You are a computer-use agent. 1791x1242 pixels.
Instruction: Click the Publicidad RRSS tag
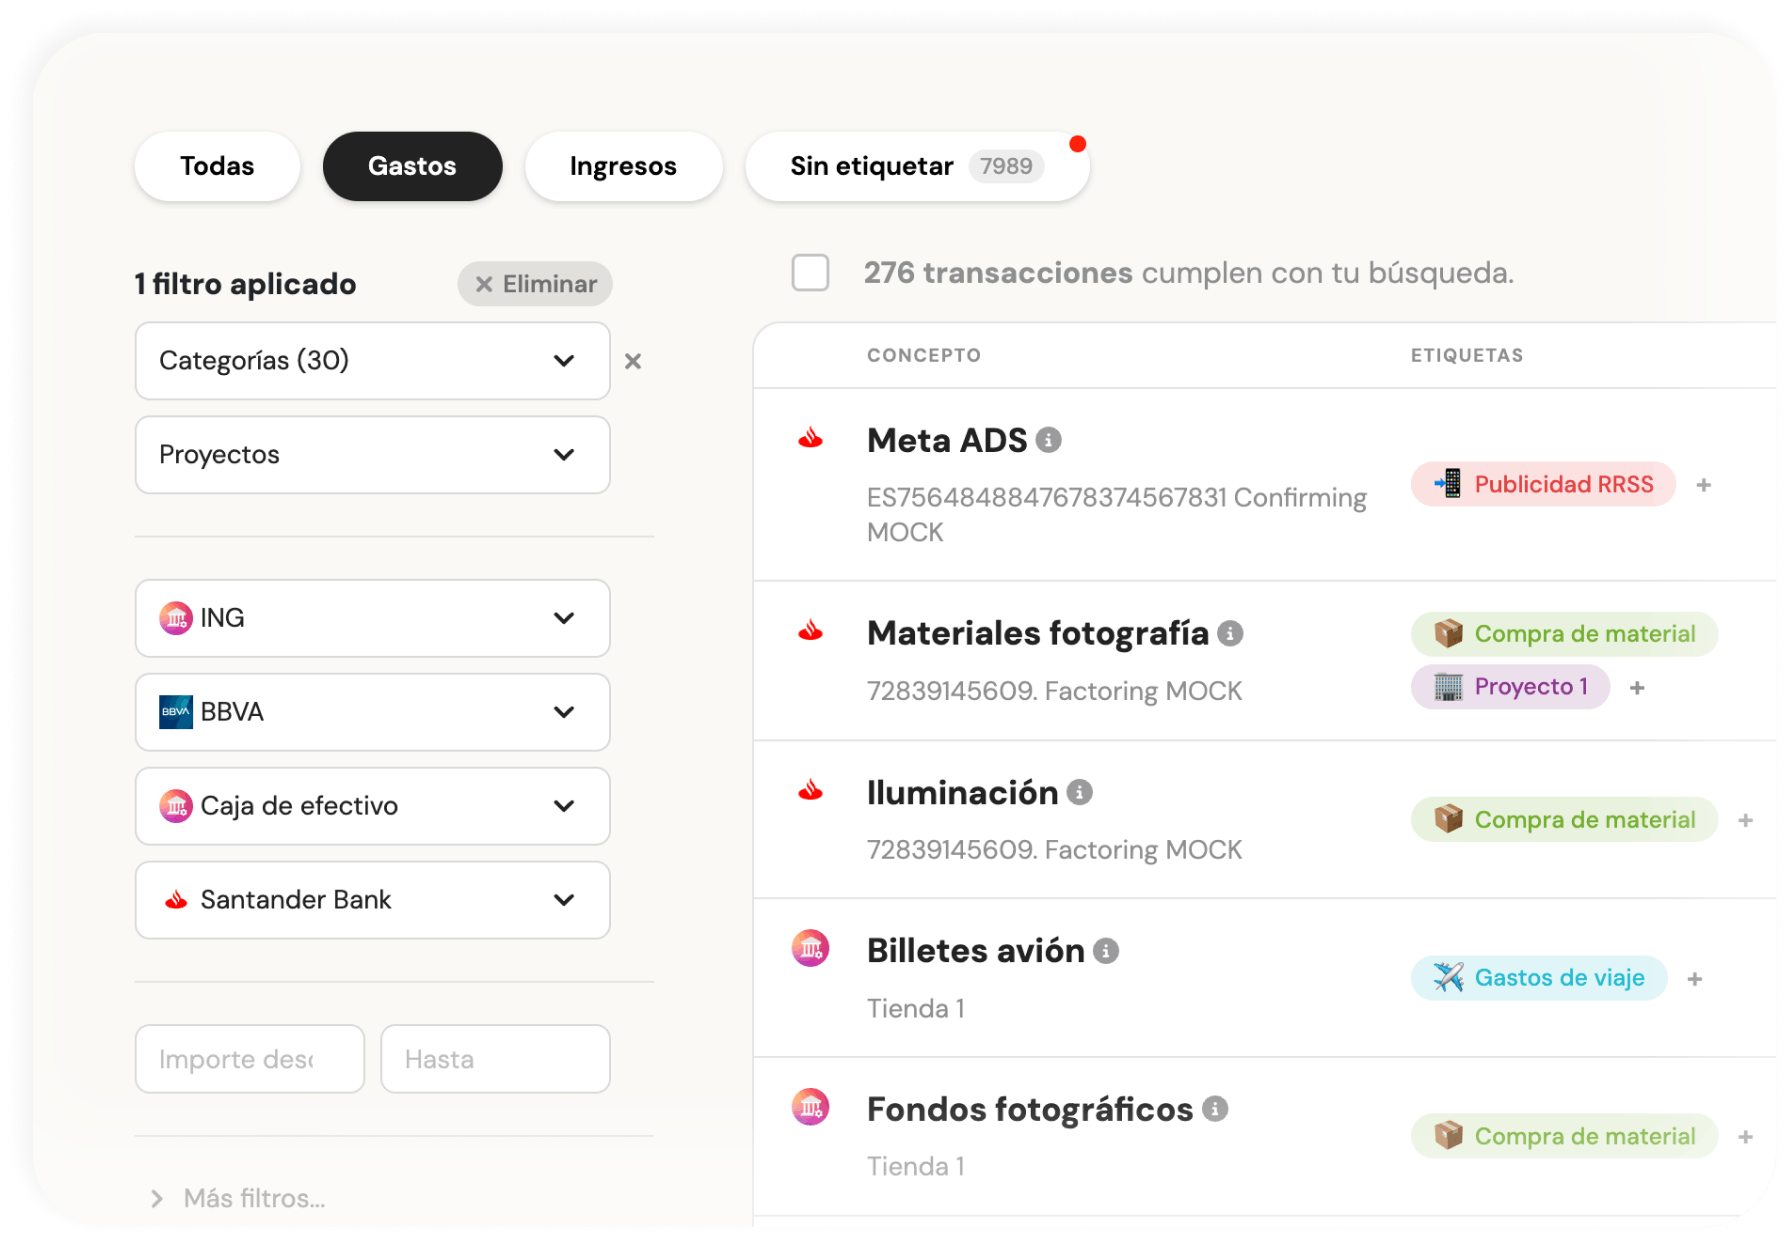(1543, 484)
